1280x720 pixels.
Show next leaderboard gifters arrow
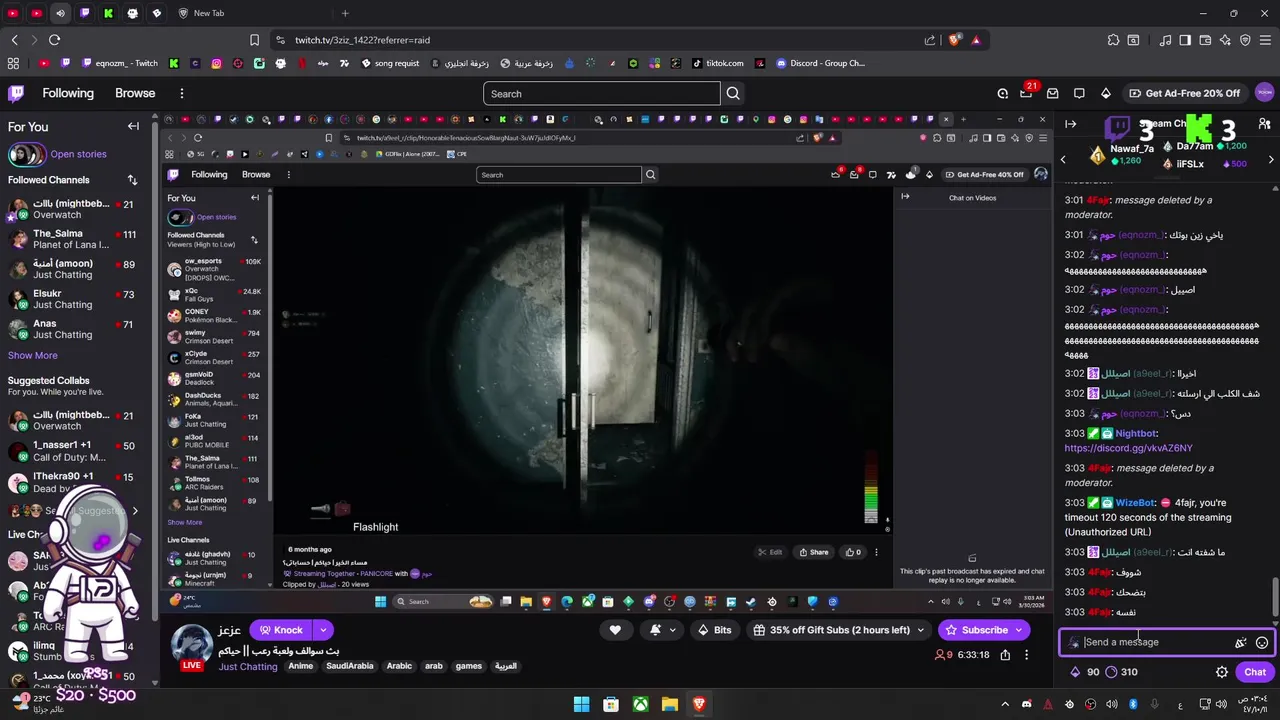click(x=1271, y=160)
